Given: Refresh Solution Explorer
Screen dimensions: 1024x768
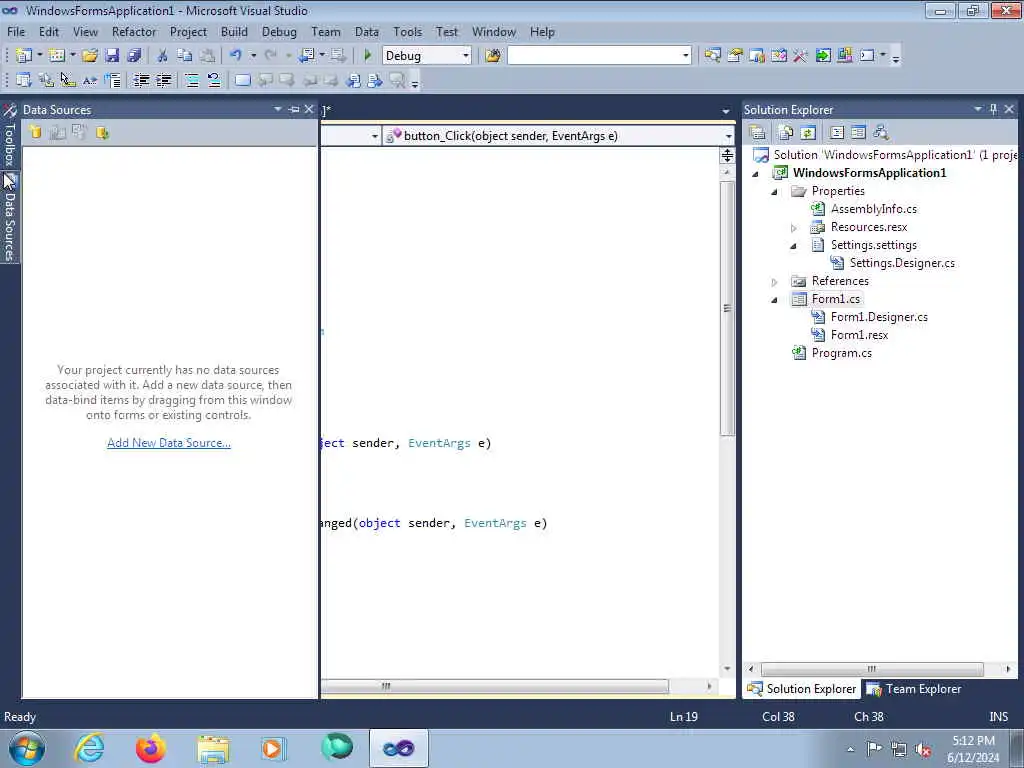Looking at the screenshot, I should 808,133.
